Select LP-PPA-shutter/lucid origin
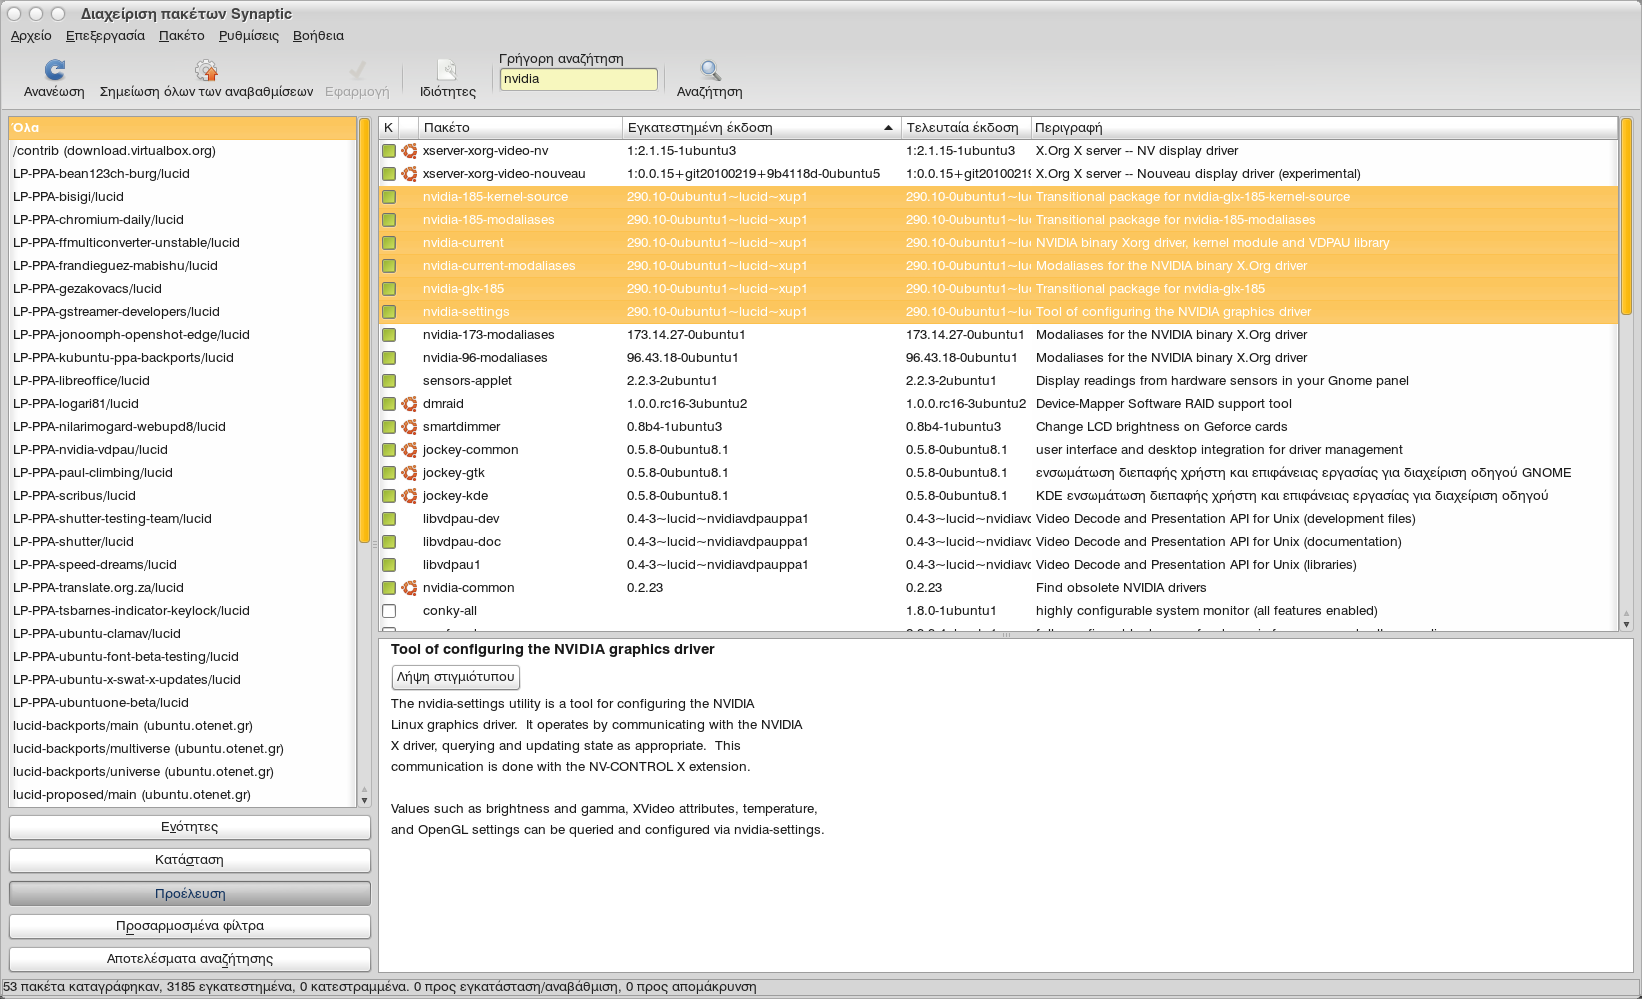The image size is (1642, 999). [182, 542]
